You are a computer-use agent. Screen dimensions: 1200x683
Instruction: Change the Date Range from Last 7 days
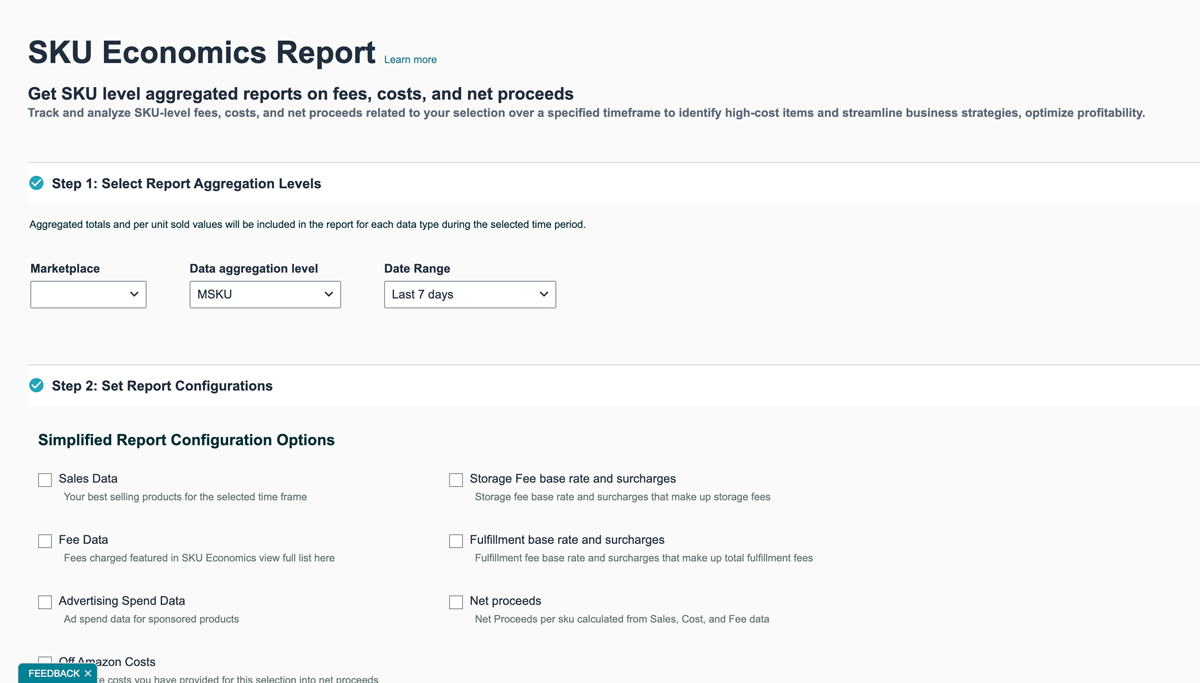click(469, 294)
